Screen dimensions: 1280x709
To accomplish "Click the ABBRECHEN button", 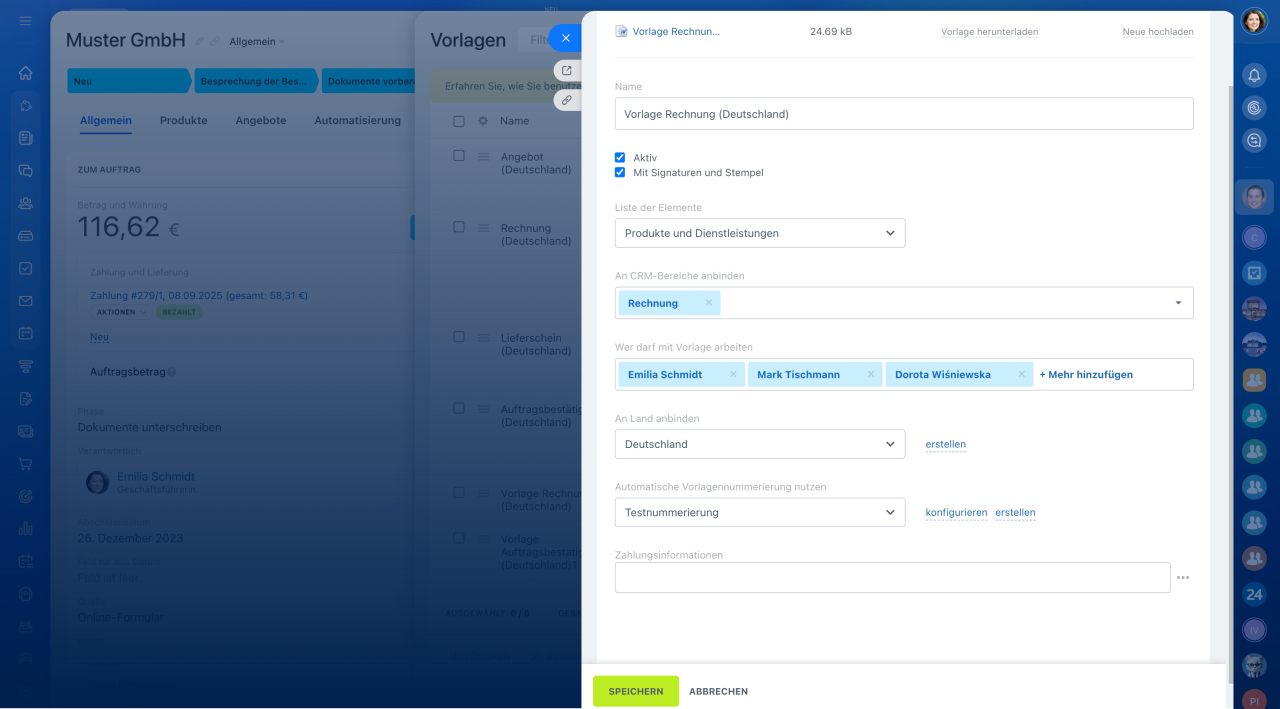I will (x=718, y=691).
